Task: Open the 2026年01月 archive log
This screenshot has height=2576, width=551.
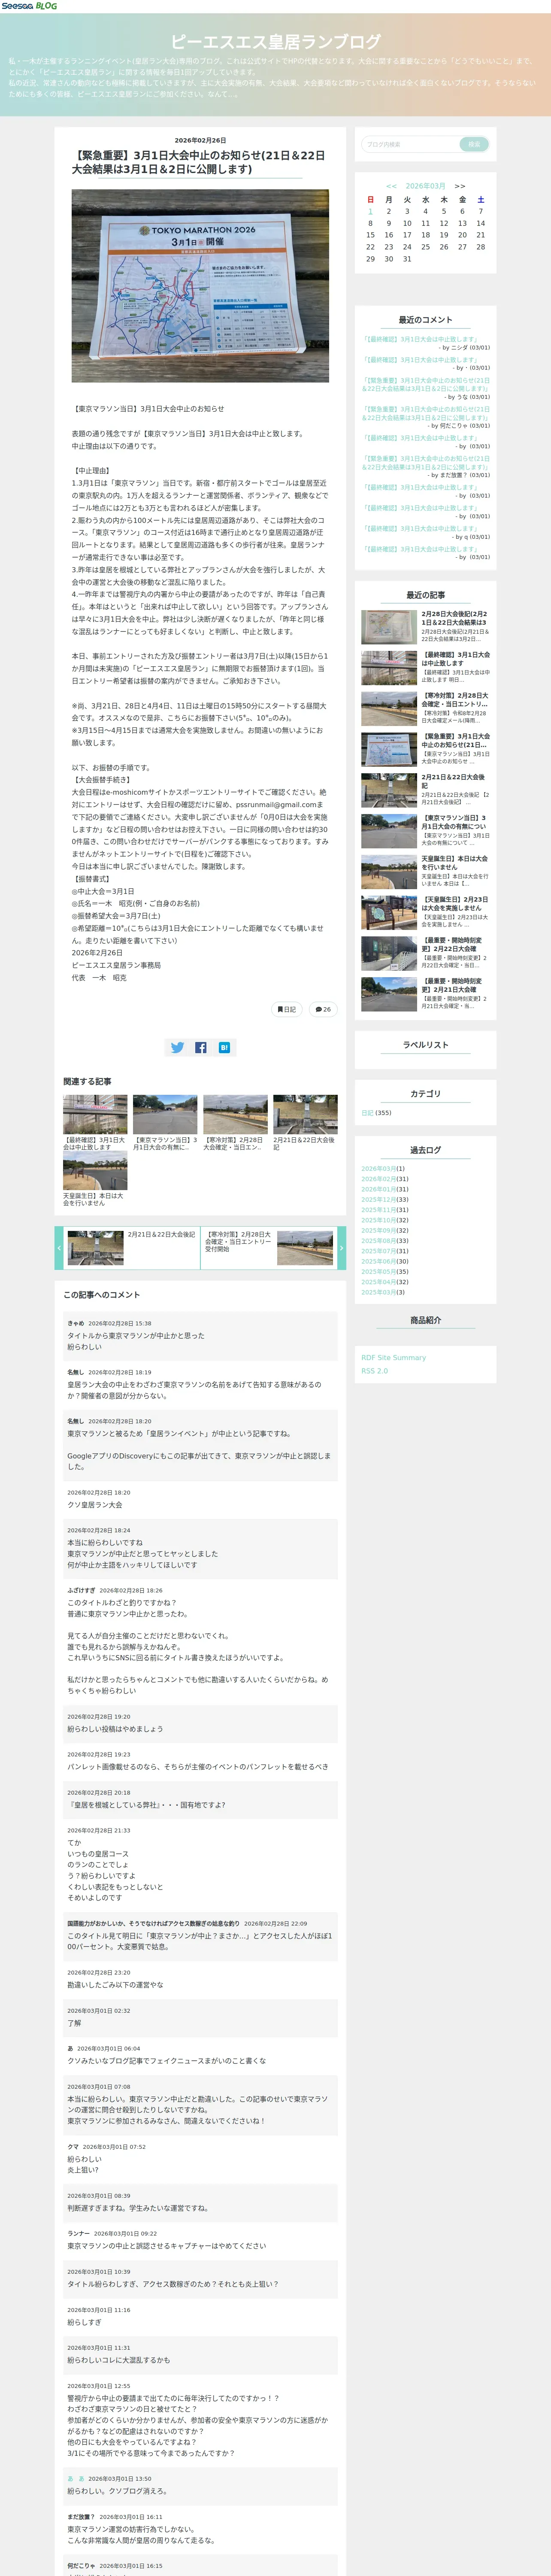Action: (x=378, y=1189)
